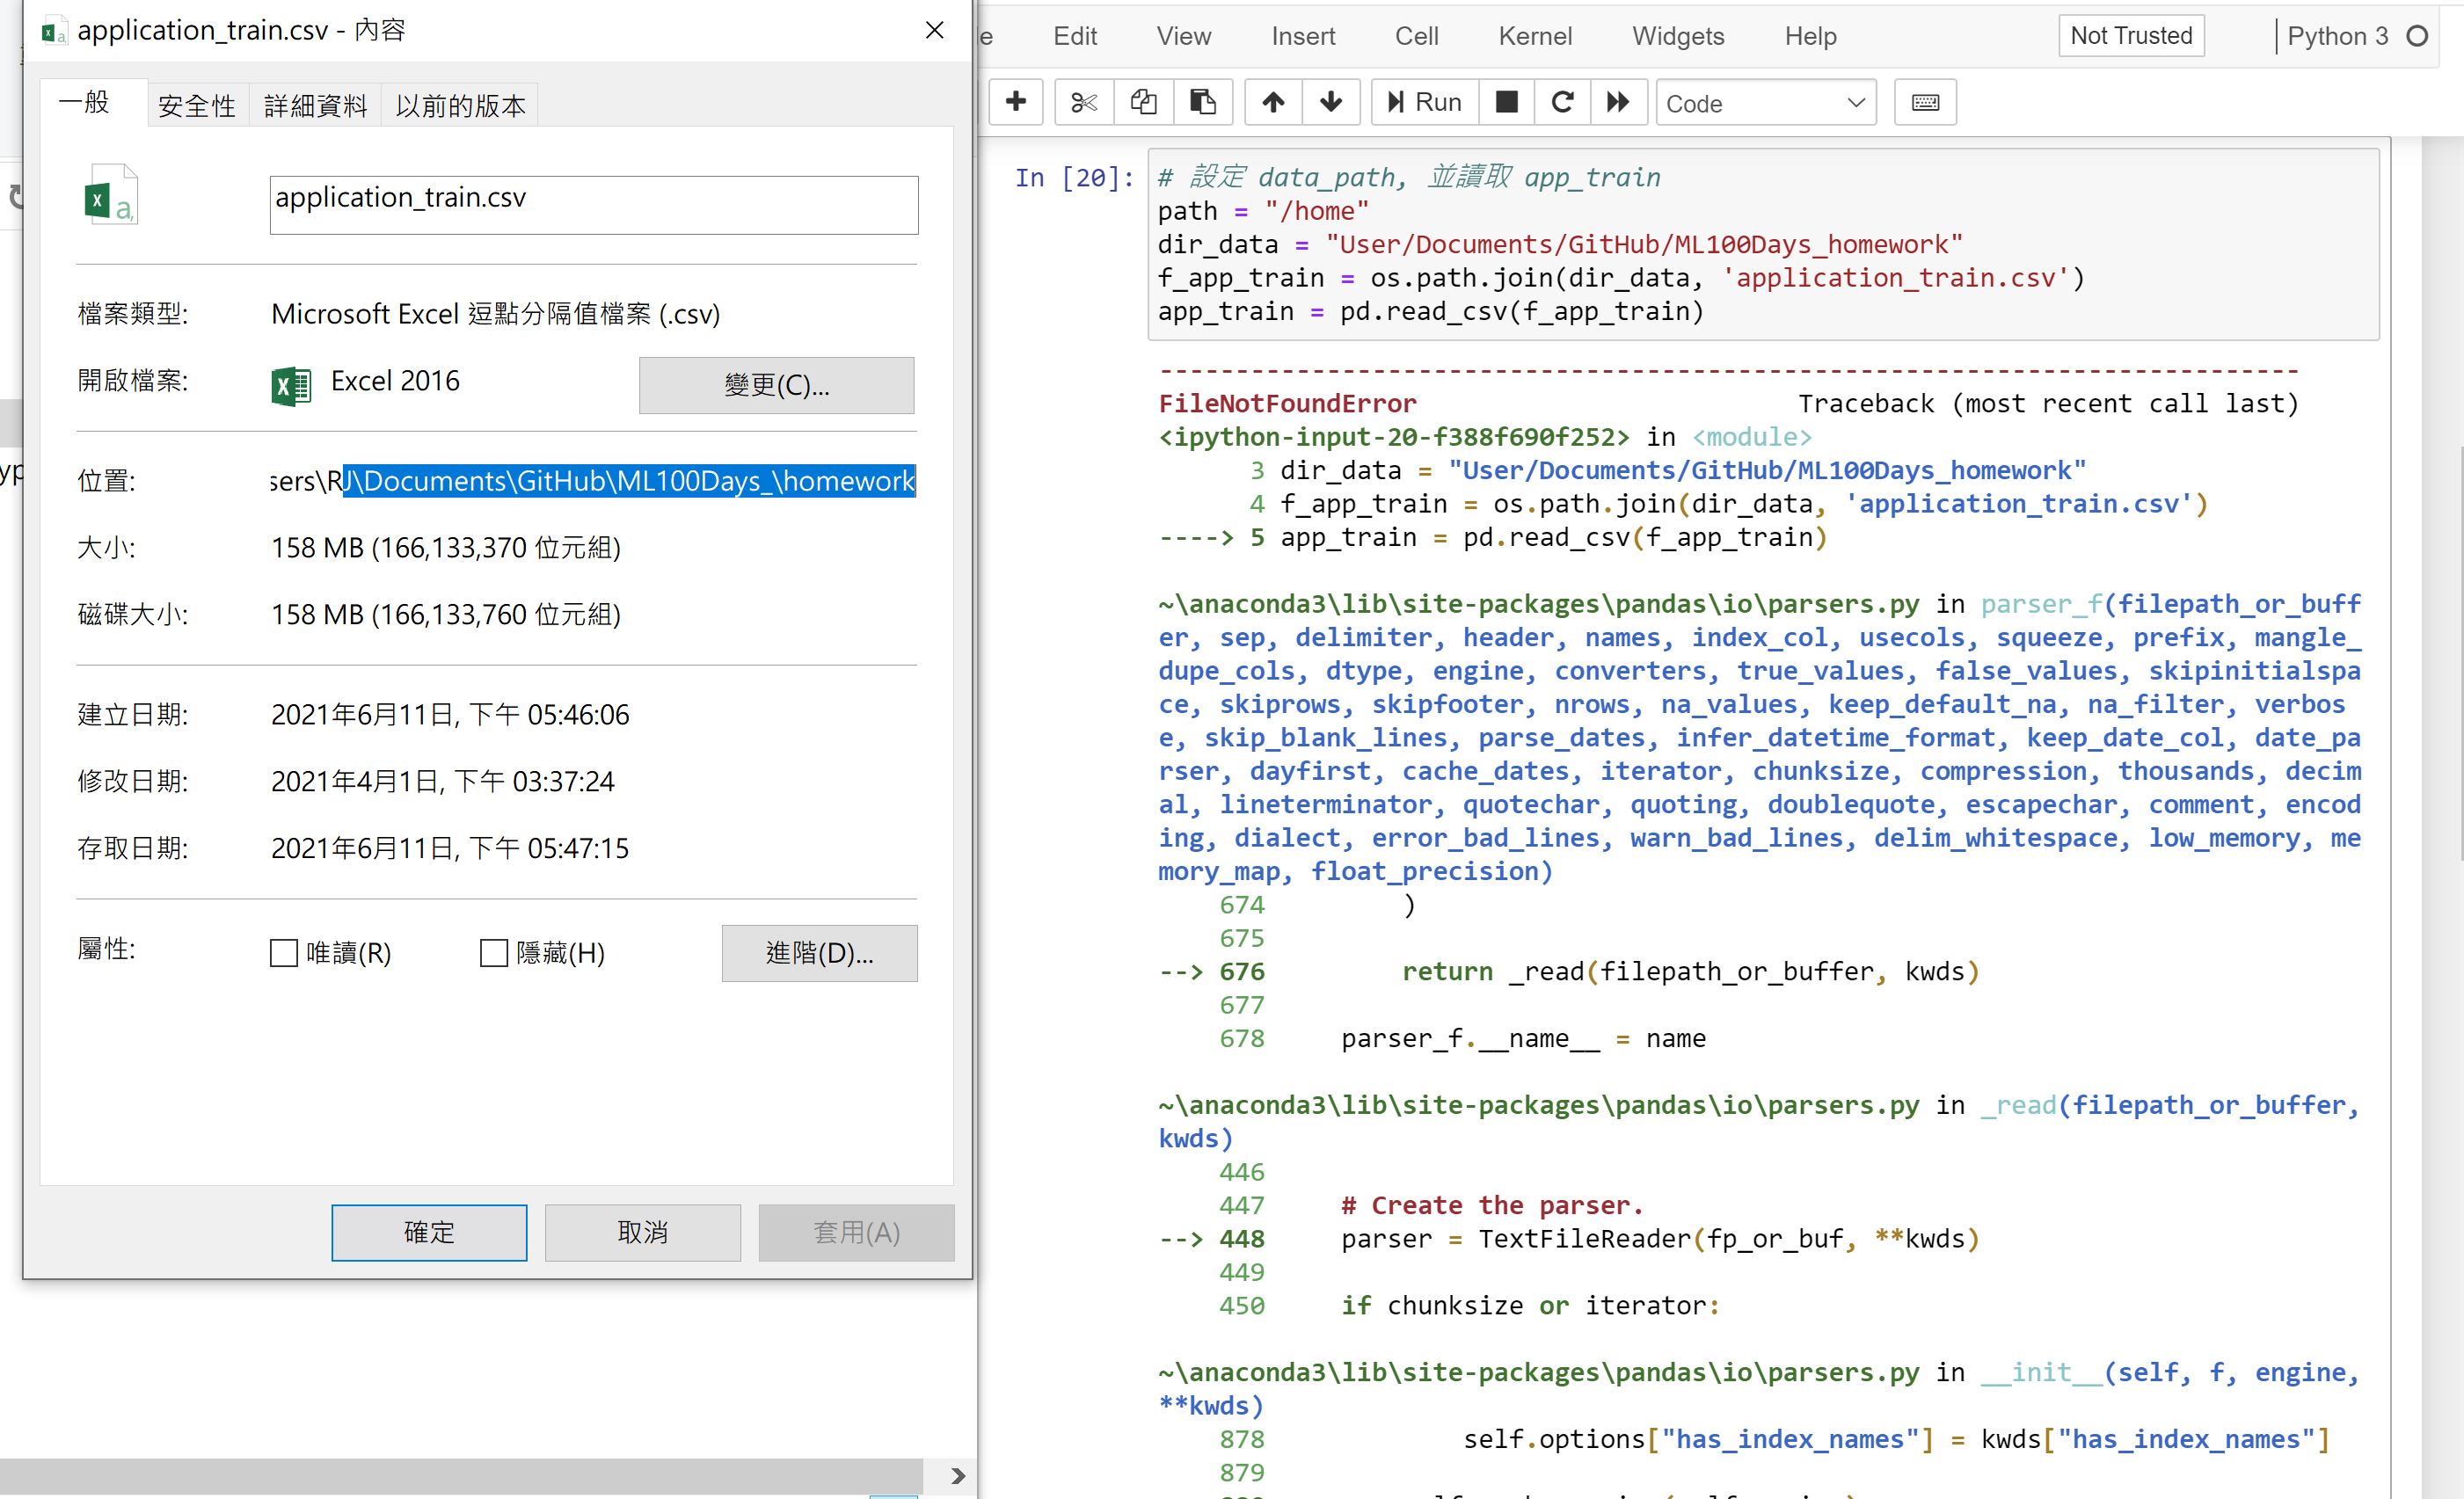Click the Not Trusted notebook button
2464x1499 pixels.
coord(2131,36)
